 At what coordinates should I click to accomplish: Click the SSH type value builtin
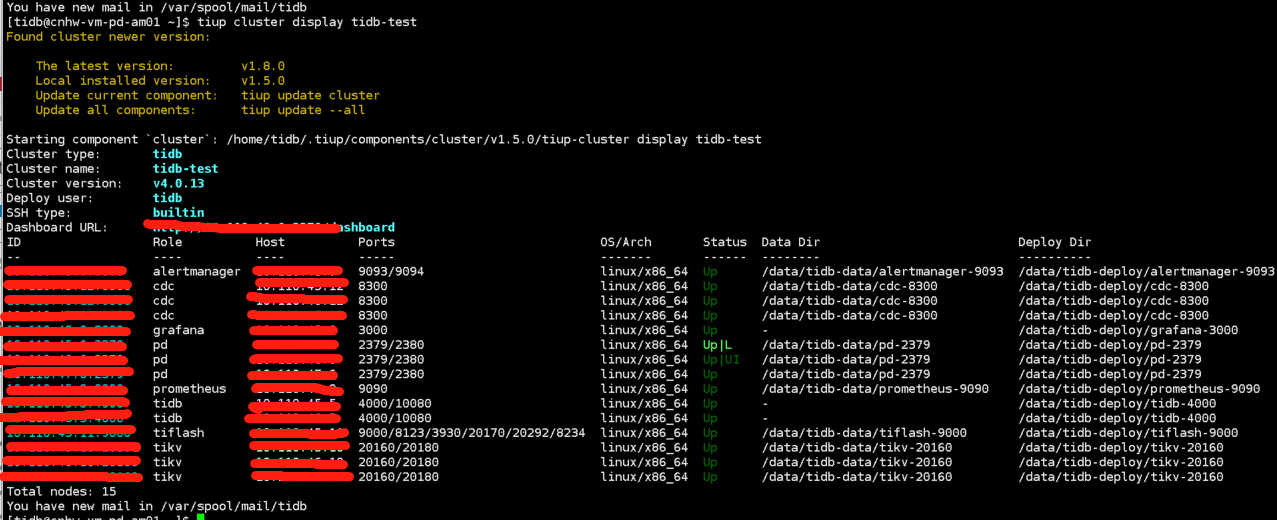click(x=178, y=213)
